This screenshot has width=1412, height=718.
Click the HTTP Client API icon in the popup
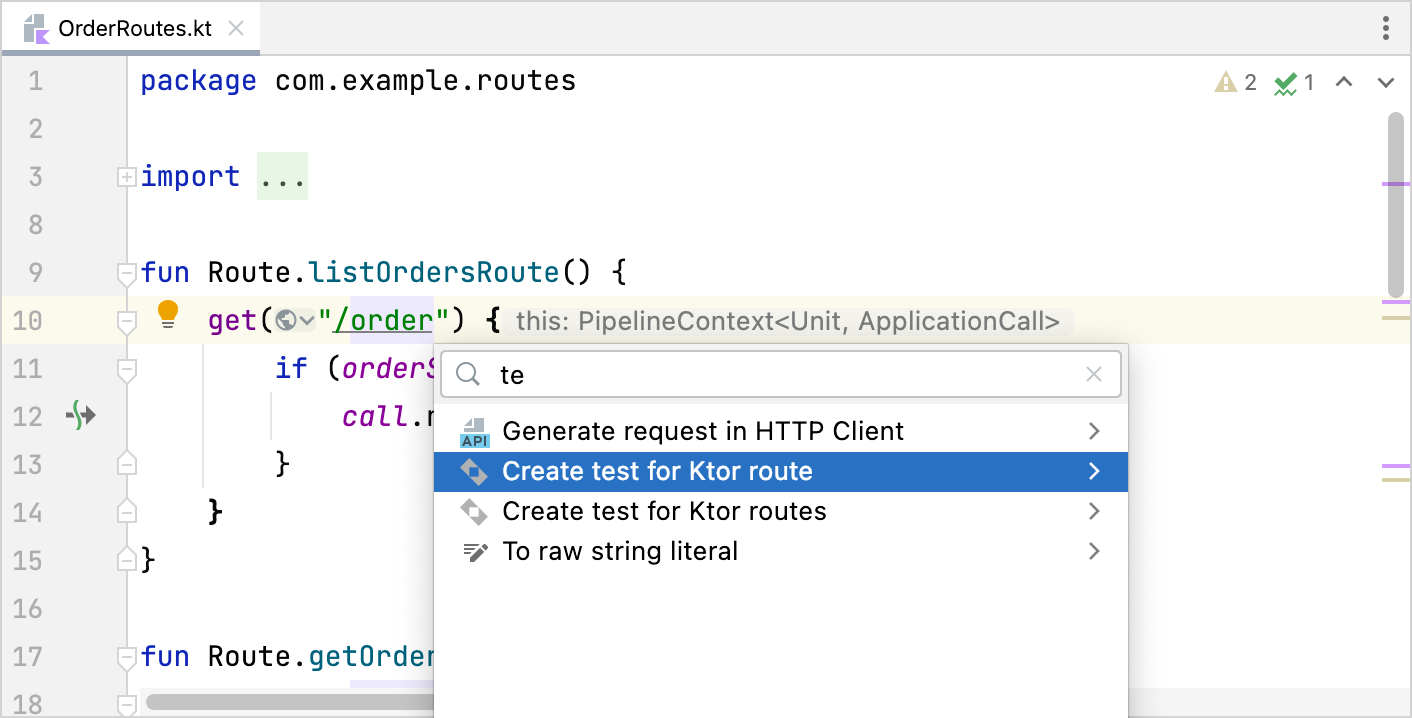pos(474,431)
